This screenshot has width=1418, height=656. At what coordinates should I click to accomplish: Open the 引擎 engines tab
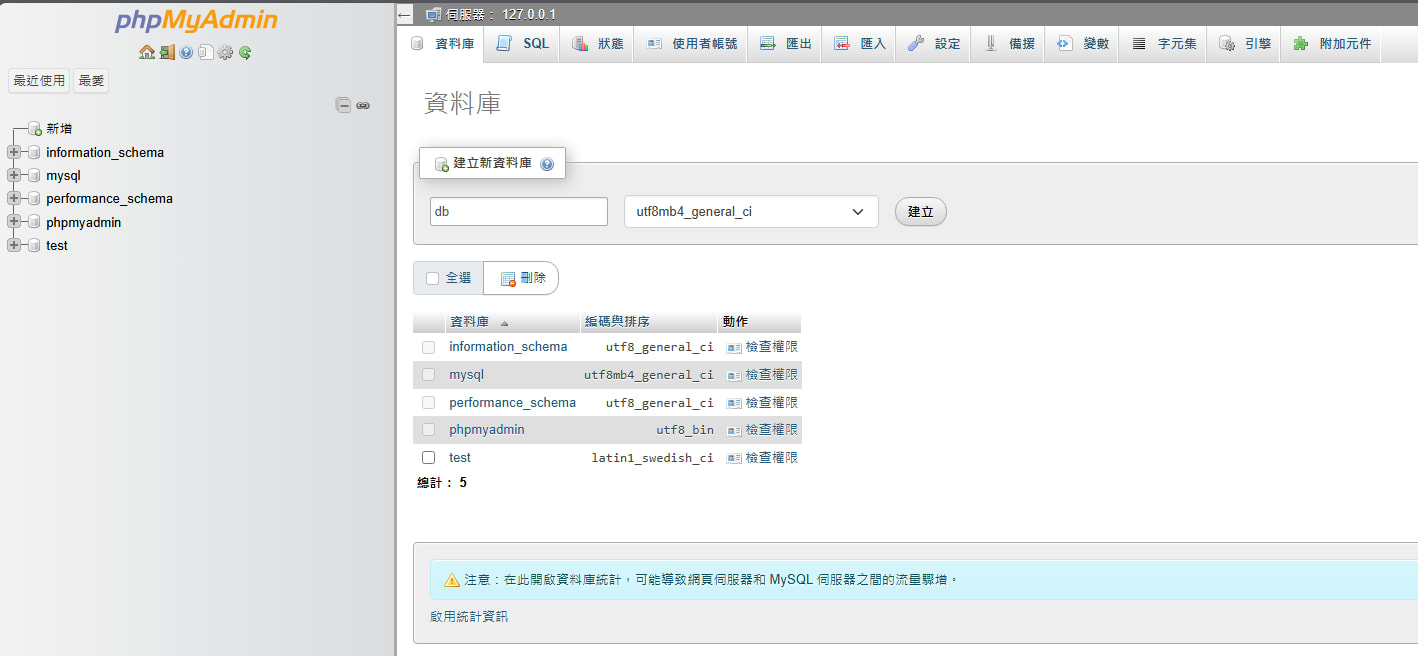tap(1244, 44)
